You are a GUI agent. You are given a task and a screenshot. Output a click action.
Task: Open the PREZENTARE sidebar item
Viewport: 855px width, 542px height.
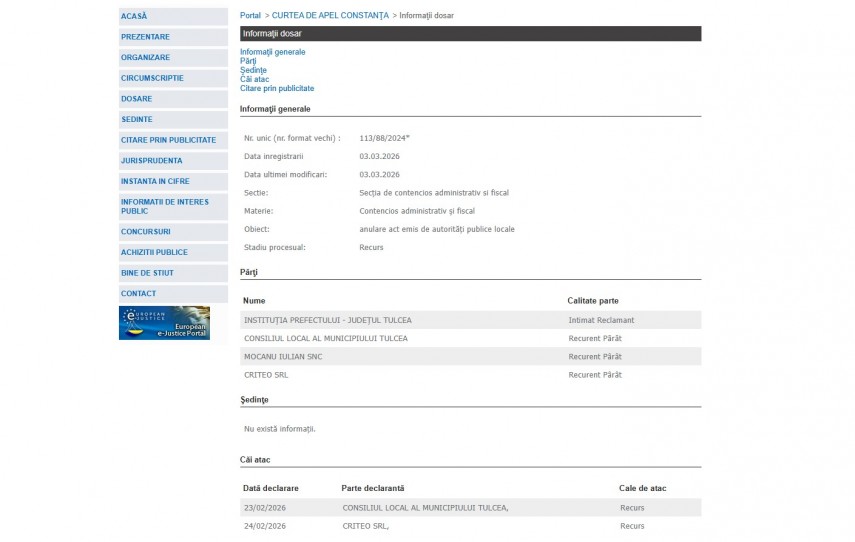145,37
